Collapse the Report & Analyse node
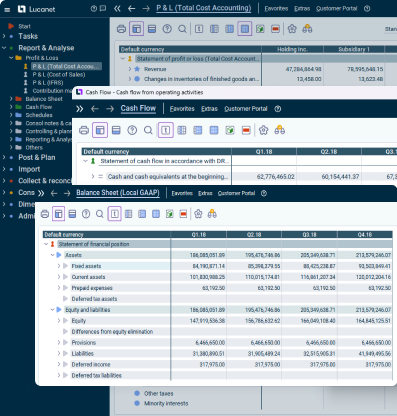Screen dimensions: 397x416 [x=4, y=48]
